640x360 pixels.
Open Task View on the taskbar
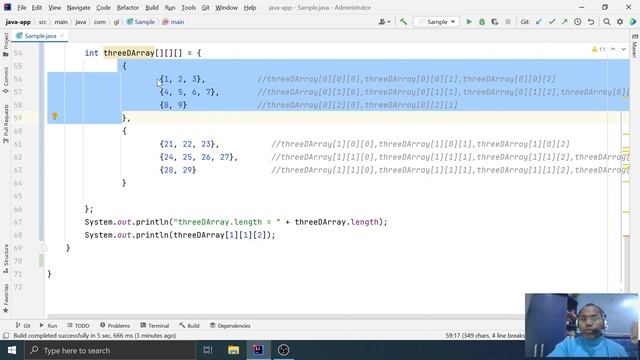(208, 350)
